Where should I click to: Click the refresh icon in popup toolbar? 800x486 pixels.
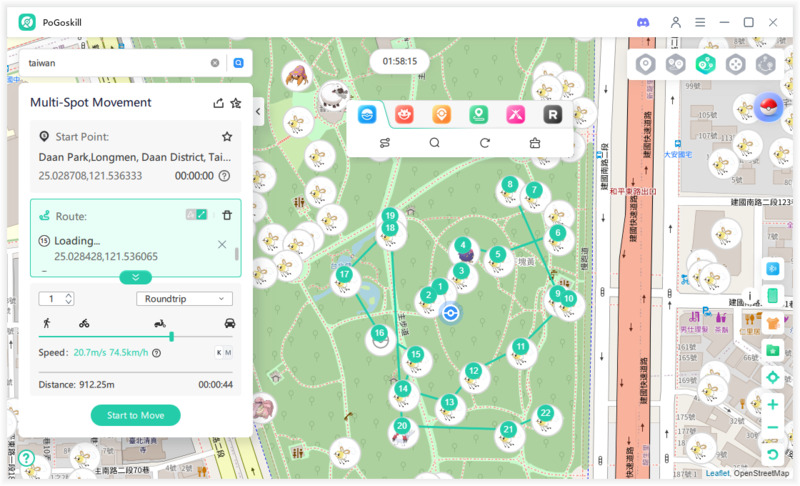pyautogui.click(x=485, y=143)
